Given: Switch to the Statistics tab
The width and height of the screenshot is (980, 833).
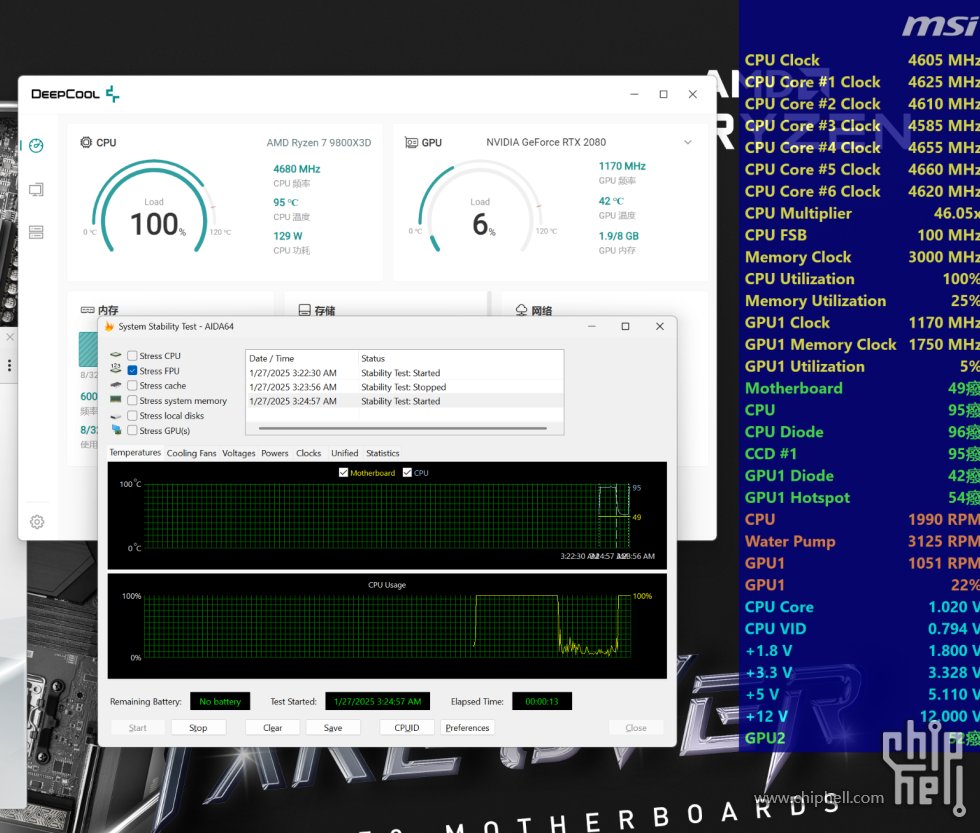Looking at the screenshot, I should click(382, 453).
